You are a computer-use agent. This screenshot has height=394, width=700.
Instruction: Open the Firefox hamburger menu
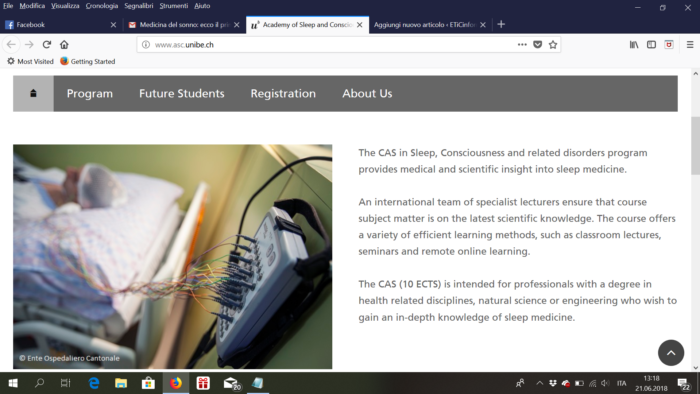(690, 45)
